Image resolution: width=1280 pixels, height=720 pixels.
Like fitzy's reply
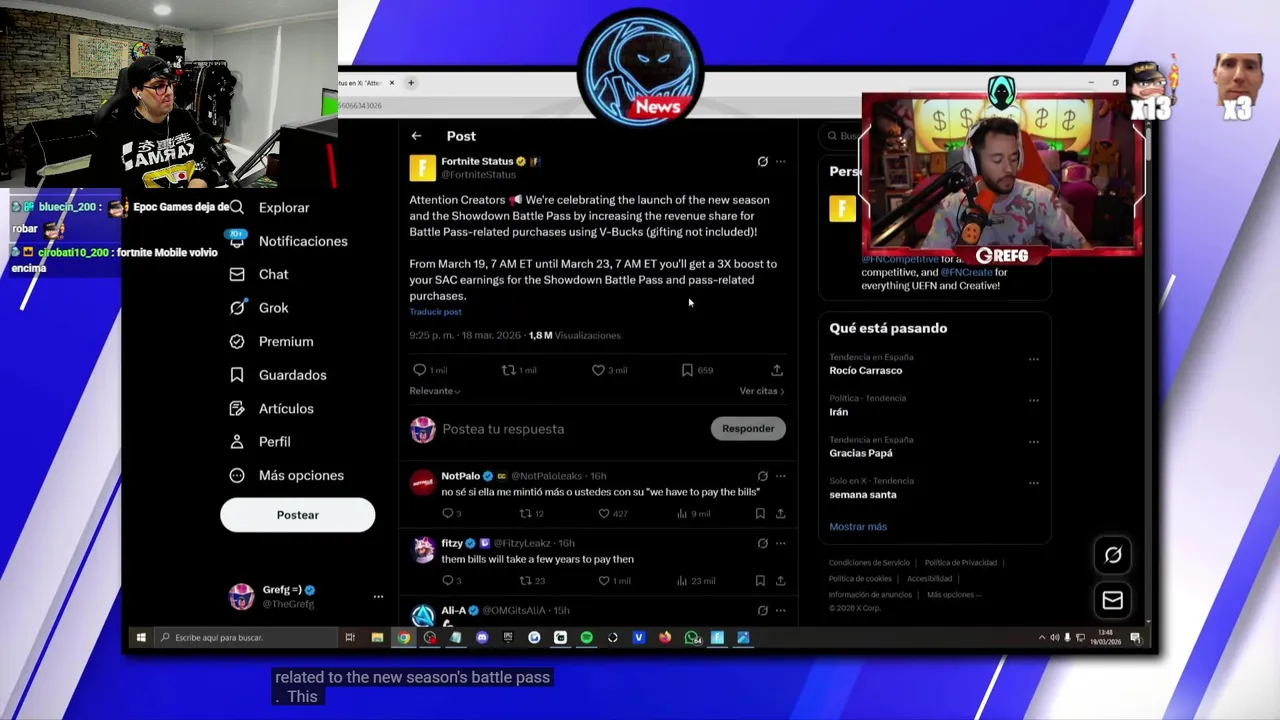tap(603, 581)
